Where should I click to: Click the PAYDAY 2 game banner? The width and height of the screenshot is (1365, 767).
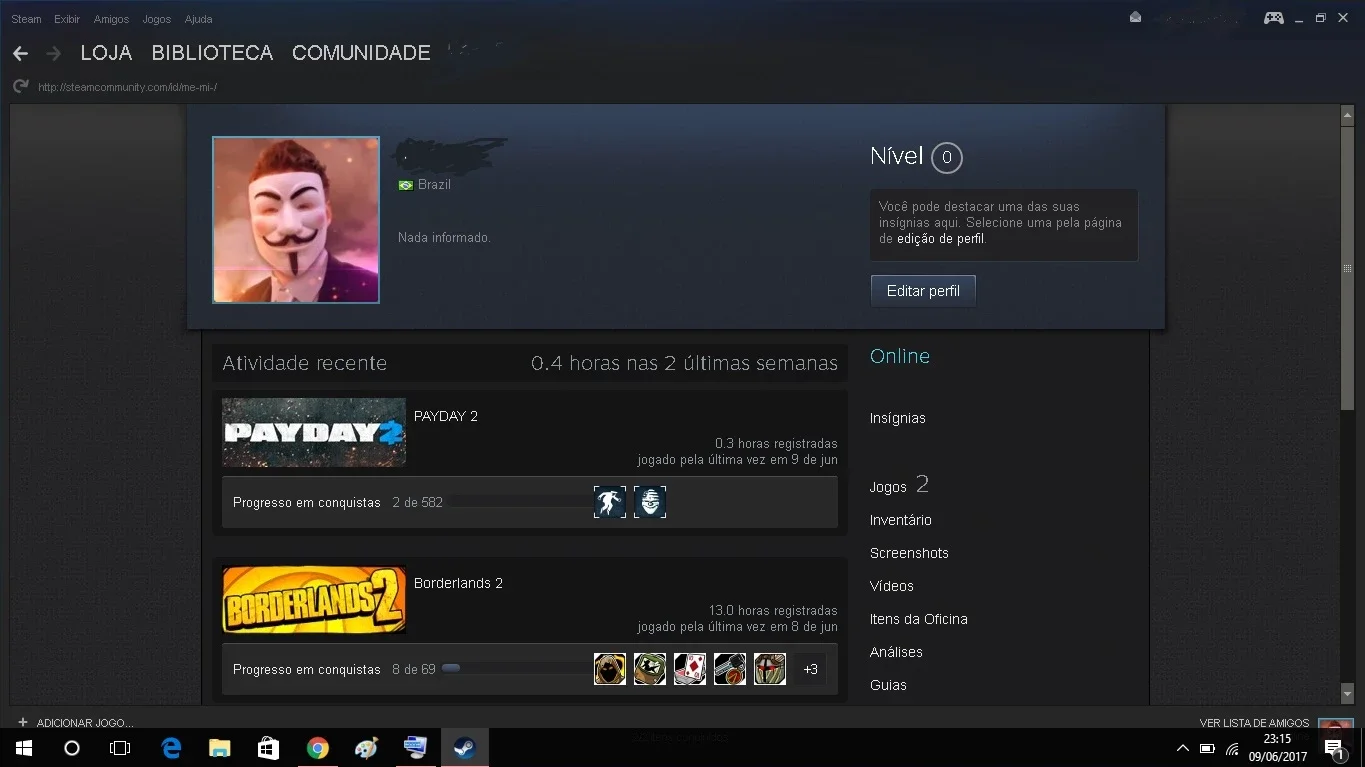(x=314, y=432)
